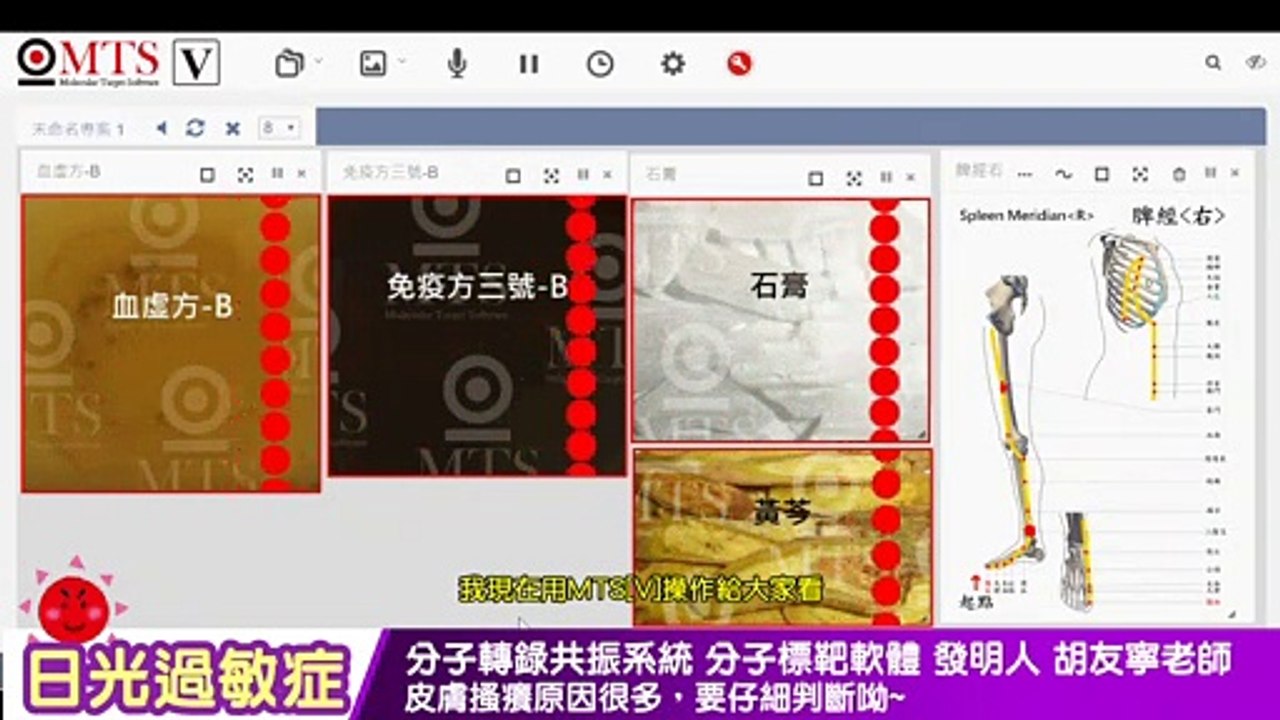Expand the 免疫方三號-B panel to fullscreen
Image resolution: width=1280 pixels, height=720 pixels.
click(551, 176)
